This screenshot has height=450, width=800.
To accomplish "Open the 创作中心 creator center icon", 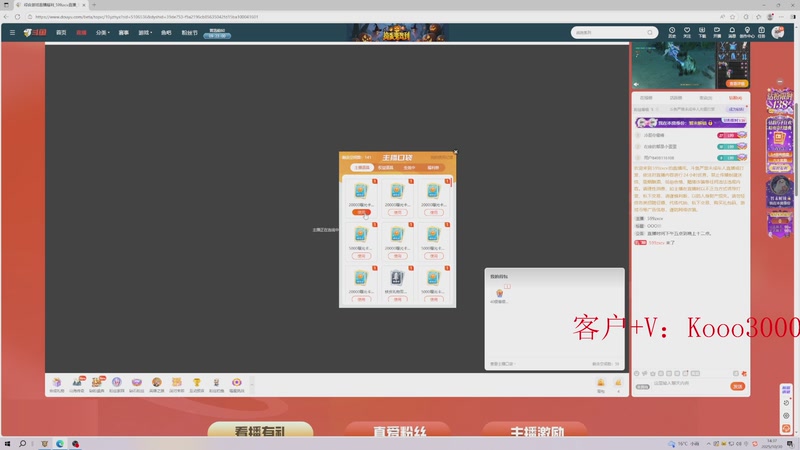I will click(747, 32).
